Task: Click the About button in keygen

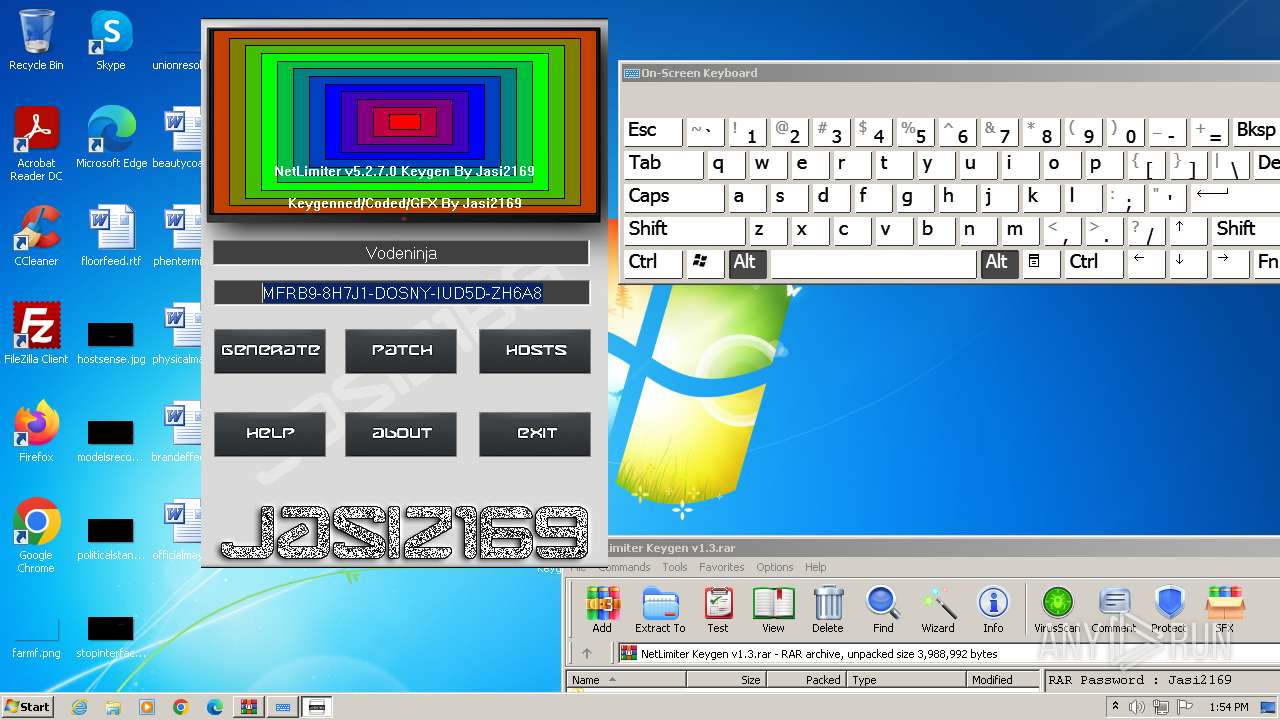Action: pyautogui.click(x=401, y=434)
